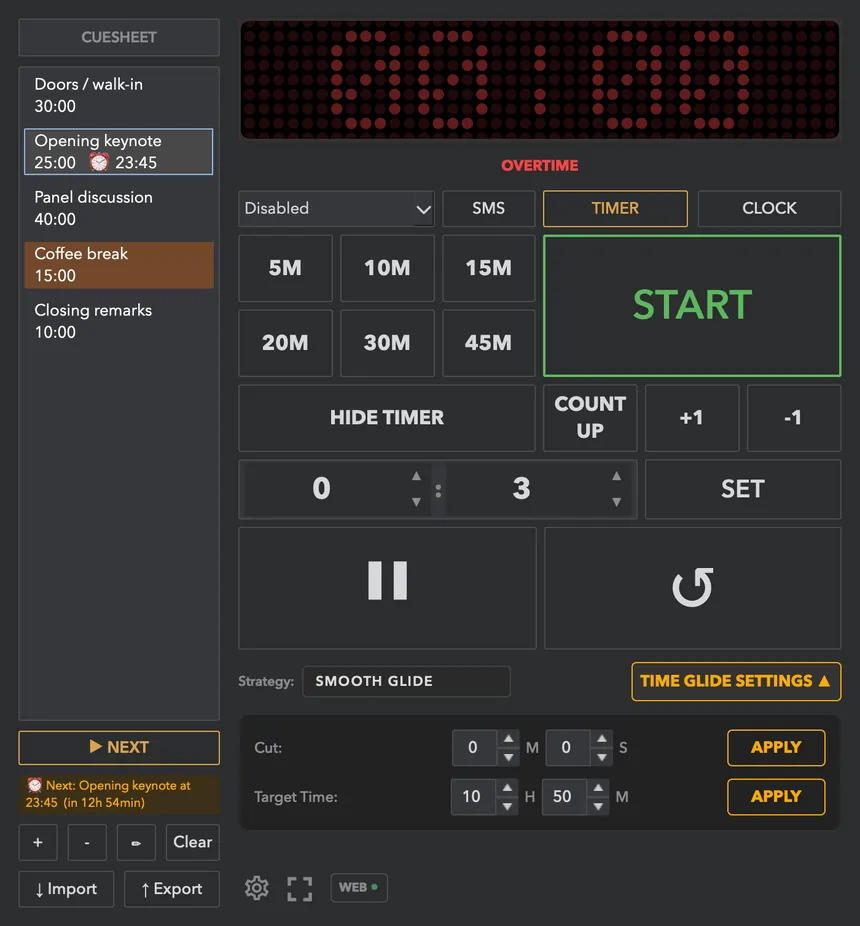The height and width of the screenshot is (926, 860).
Task: Click Target Time hours field
Action: click(x=473, y=797)
